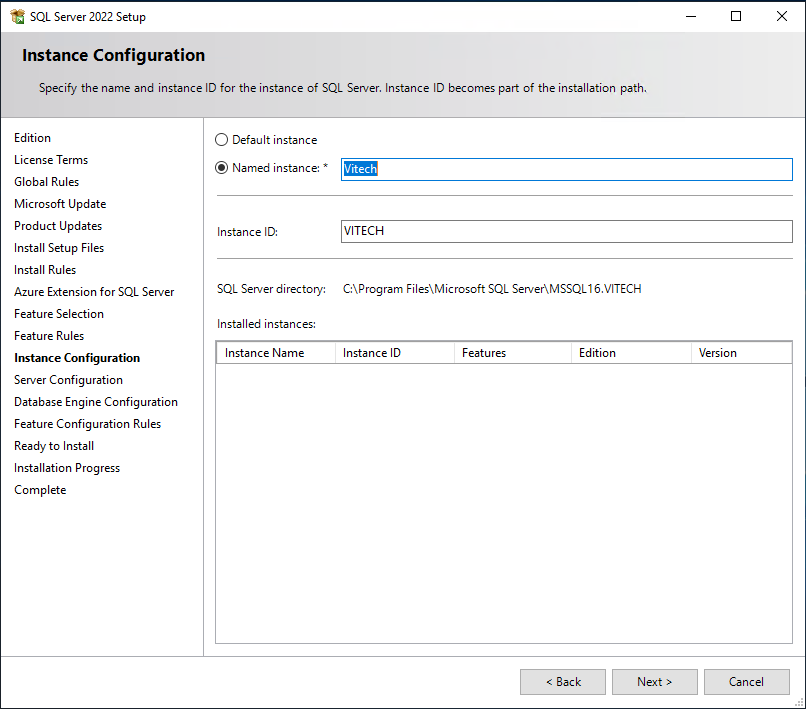Click the Back button
This screenshot has height=709, width=806.
point(562,682)
